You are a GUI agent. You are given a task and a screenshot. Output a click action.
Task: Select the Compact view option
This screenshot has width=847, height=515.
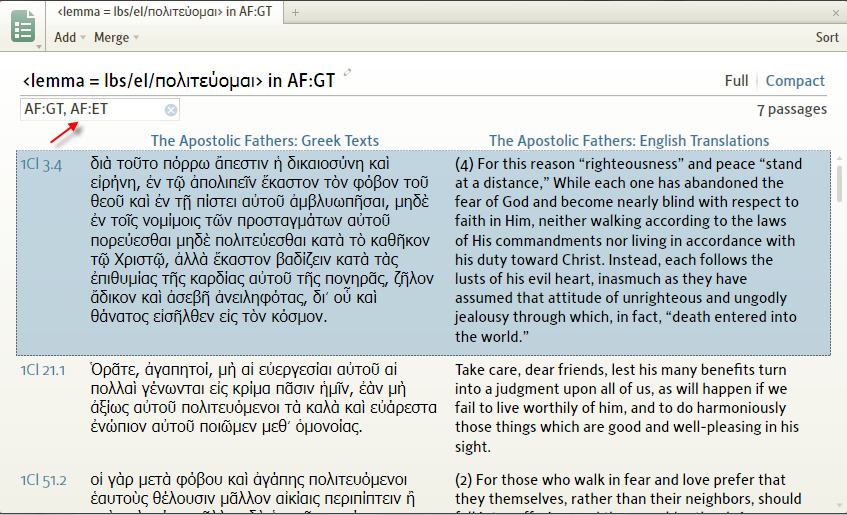pyautogui.click(x=795, y=81)
